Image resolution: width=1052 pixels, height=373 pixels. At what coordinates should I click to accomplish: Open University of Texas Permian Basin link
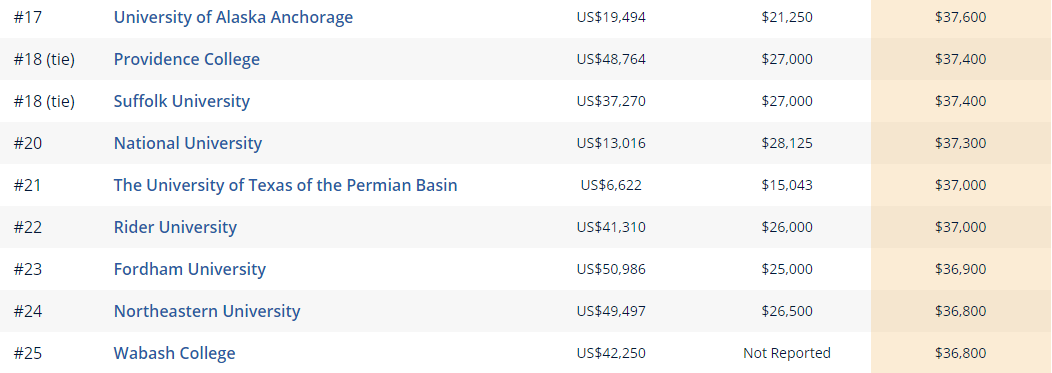(285, 185)
